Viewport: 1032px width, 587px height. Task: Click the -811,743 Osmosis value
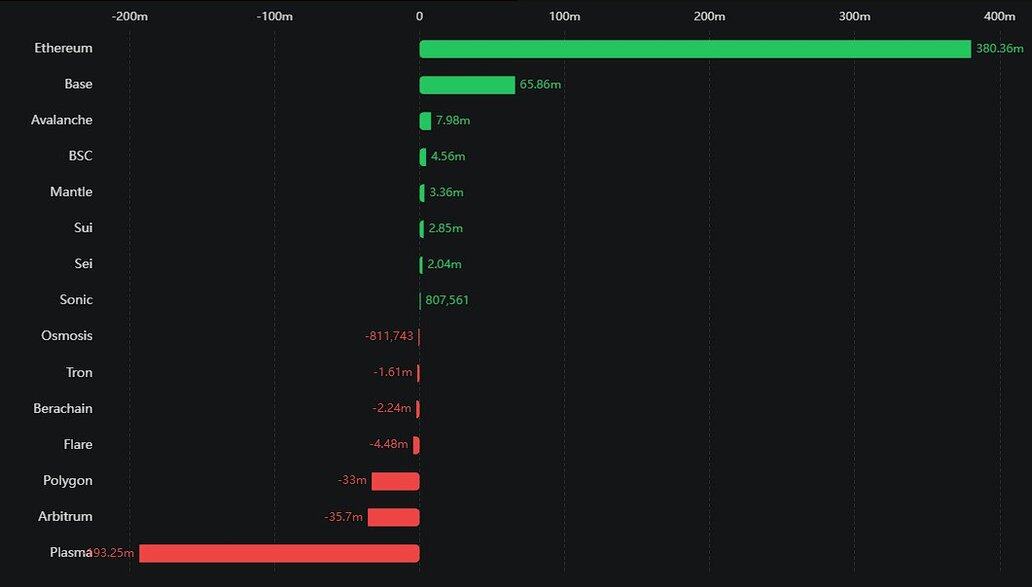(x=389, y=336)
